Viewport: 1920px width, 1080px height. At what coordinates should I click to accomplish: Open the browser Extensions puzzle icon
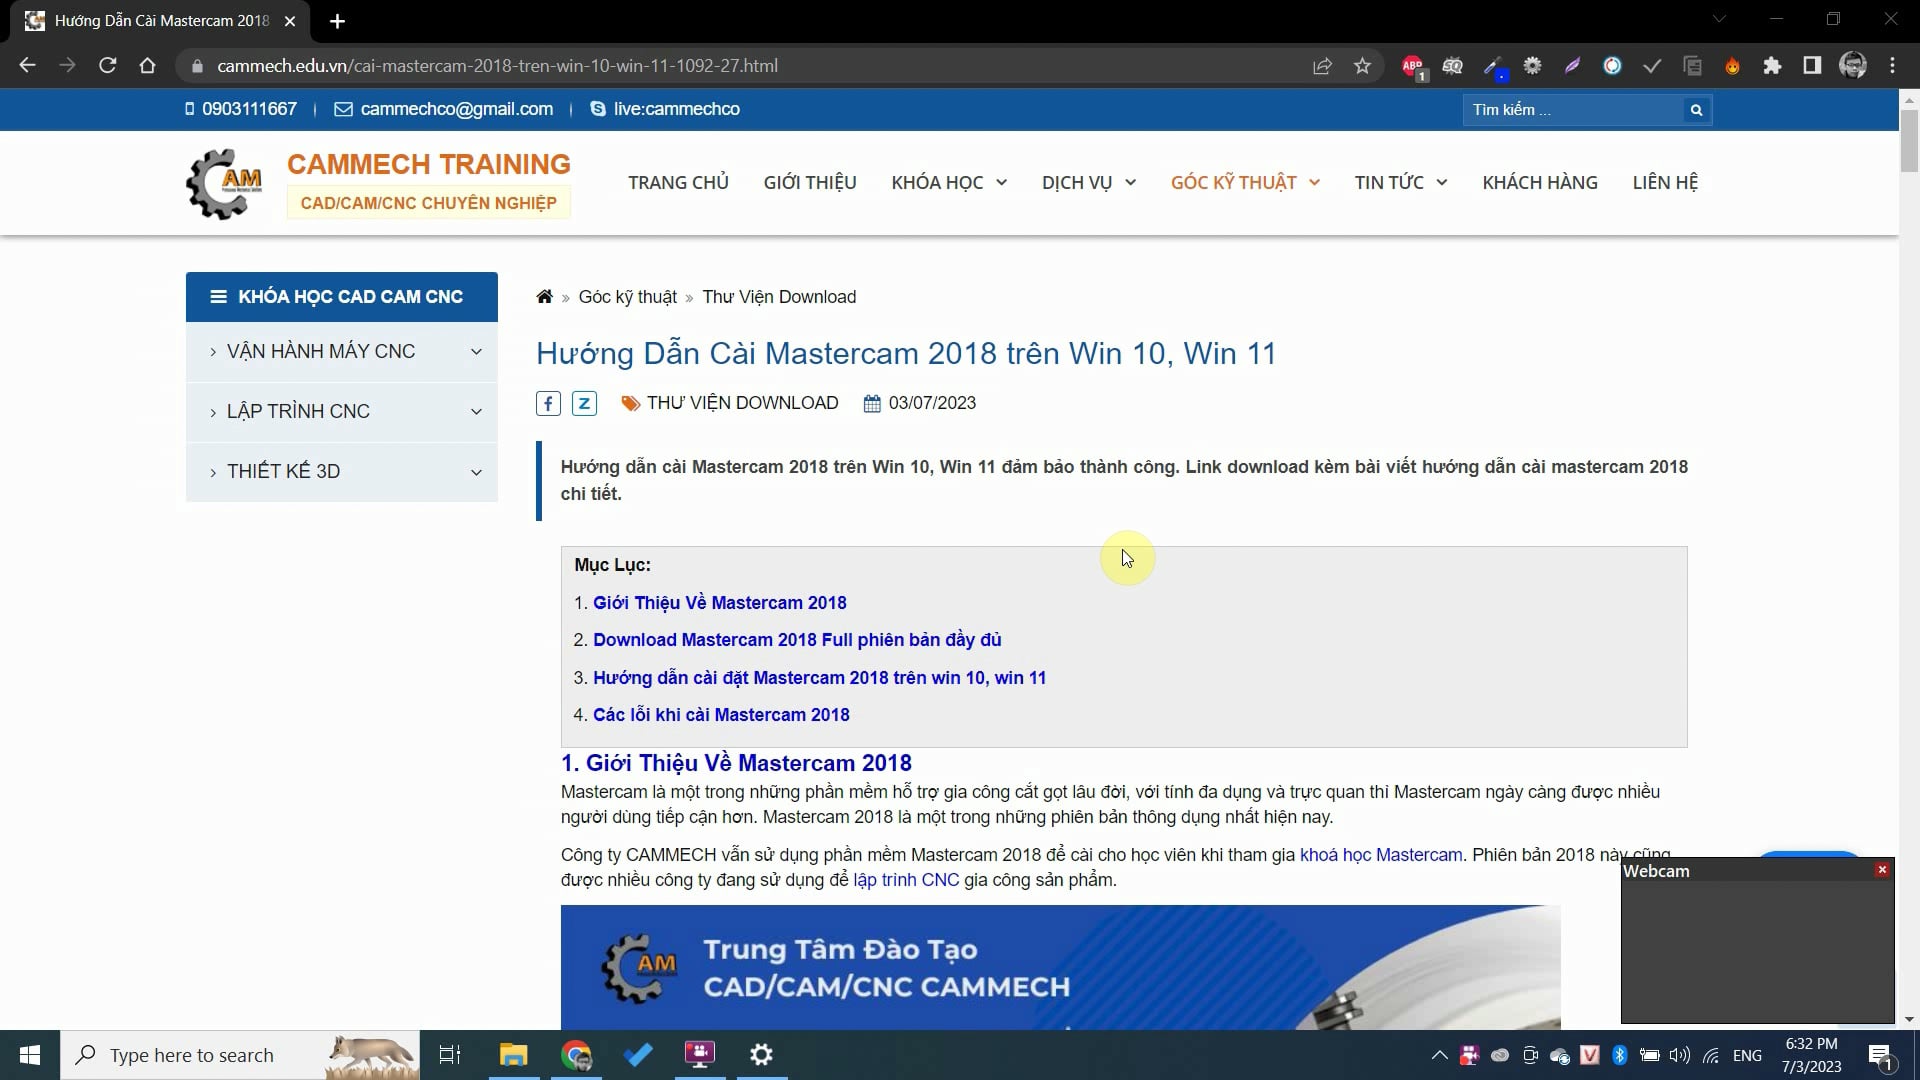[1772, 66]
